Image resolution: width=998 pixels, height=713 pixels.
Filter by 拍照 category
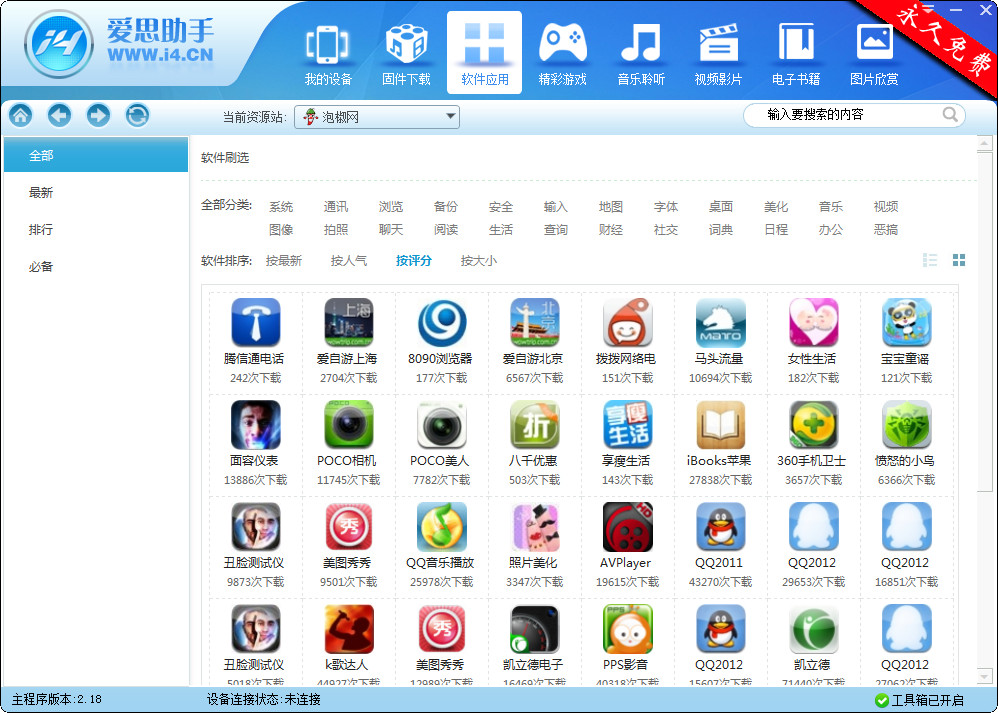coord(335,230)
